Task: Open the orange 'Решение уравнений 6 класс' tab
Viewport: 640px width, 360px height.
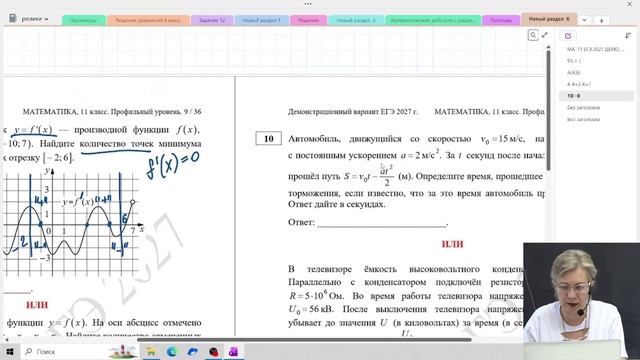Action: click(148, 20)
